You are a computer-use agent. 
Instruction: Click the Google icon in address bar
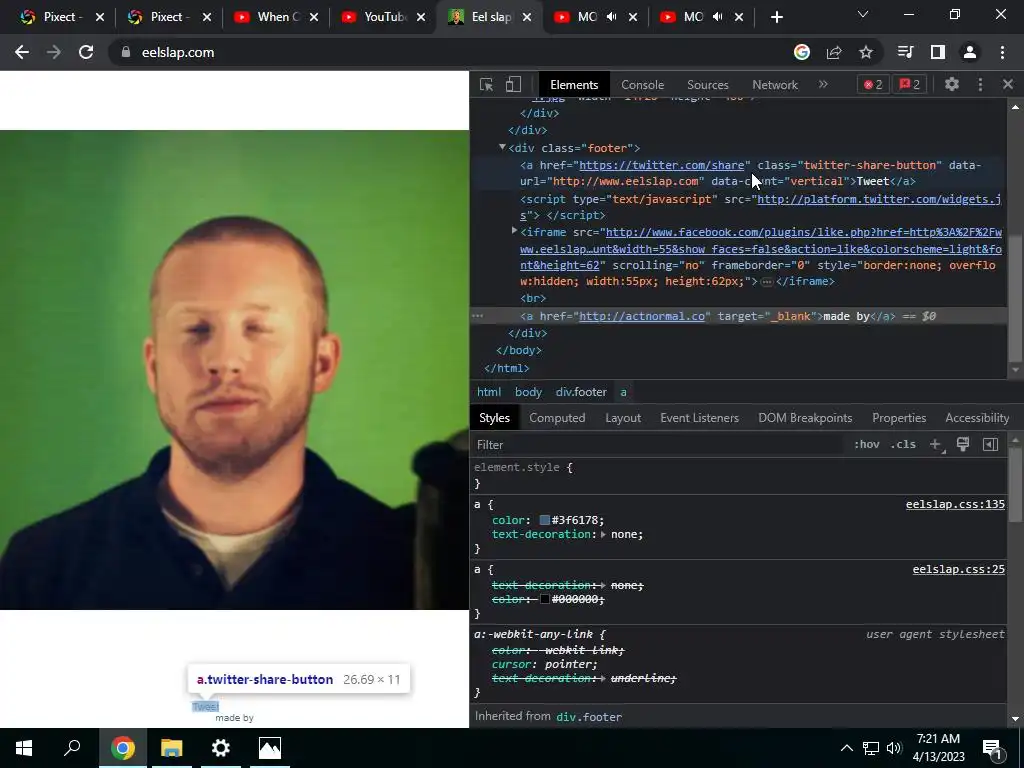pos(801,52)
